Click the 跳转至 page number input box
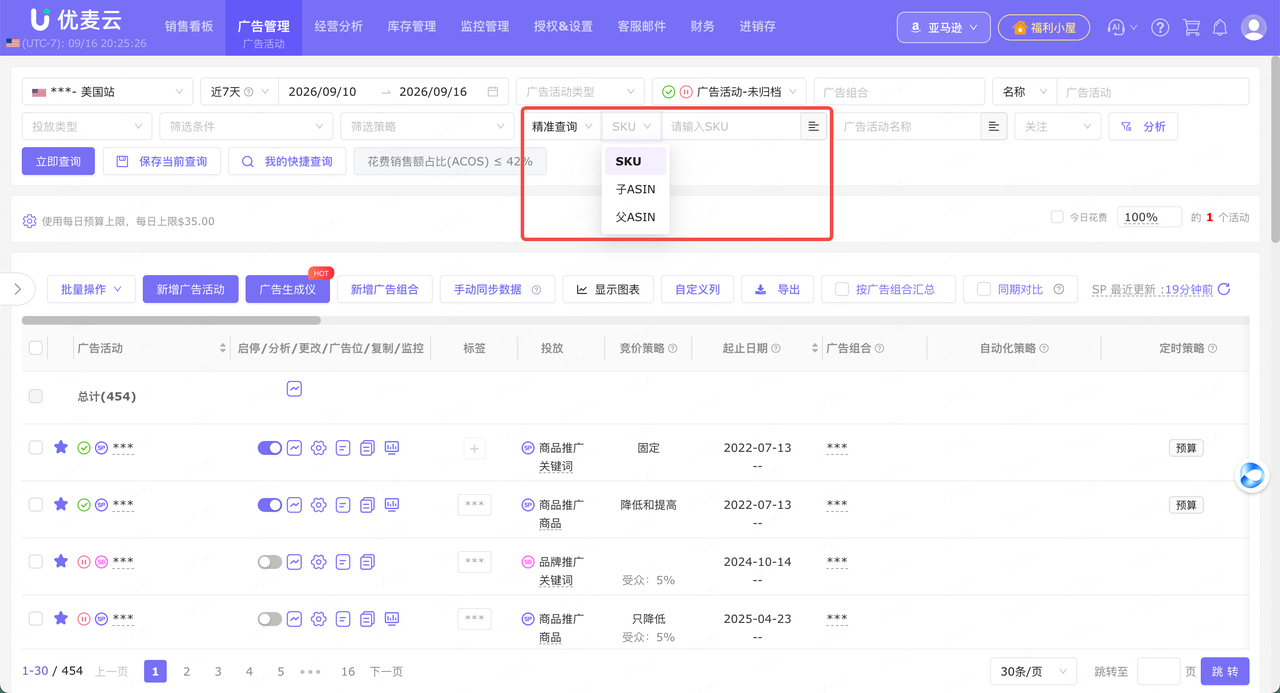The height and width of the screenshot is (693, 1280). click(x=1159, y=671)
